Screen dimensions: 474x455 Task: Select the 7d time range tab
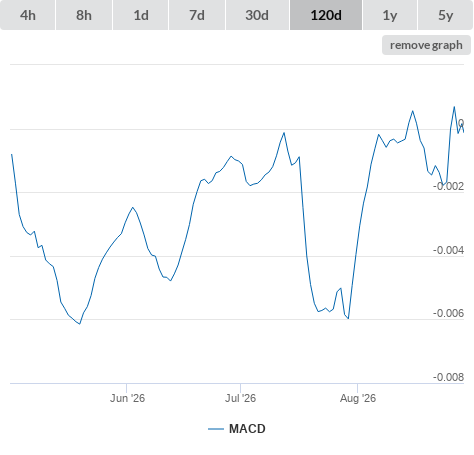coord(197,15)
